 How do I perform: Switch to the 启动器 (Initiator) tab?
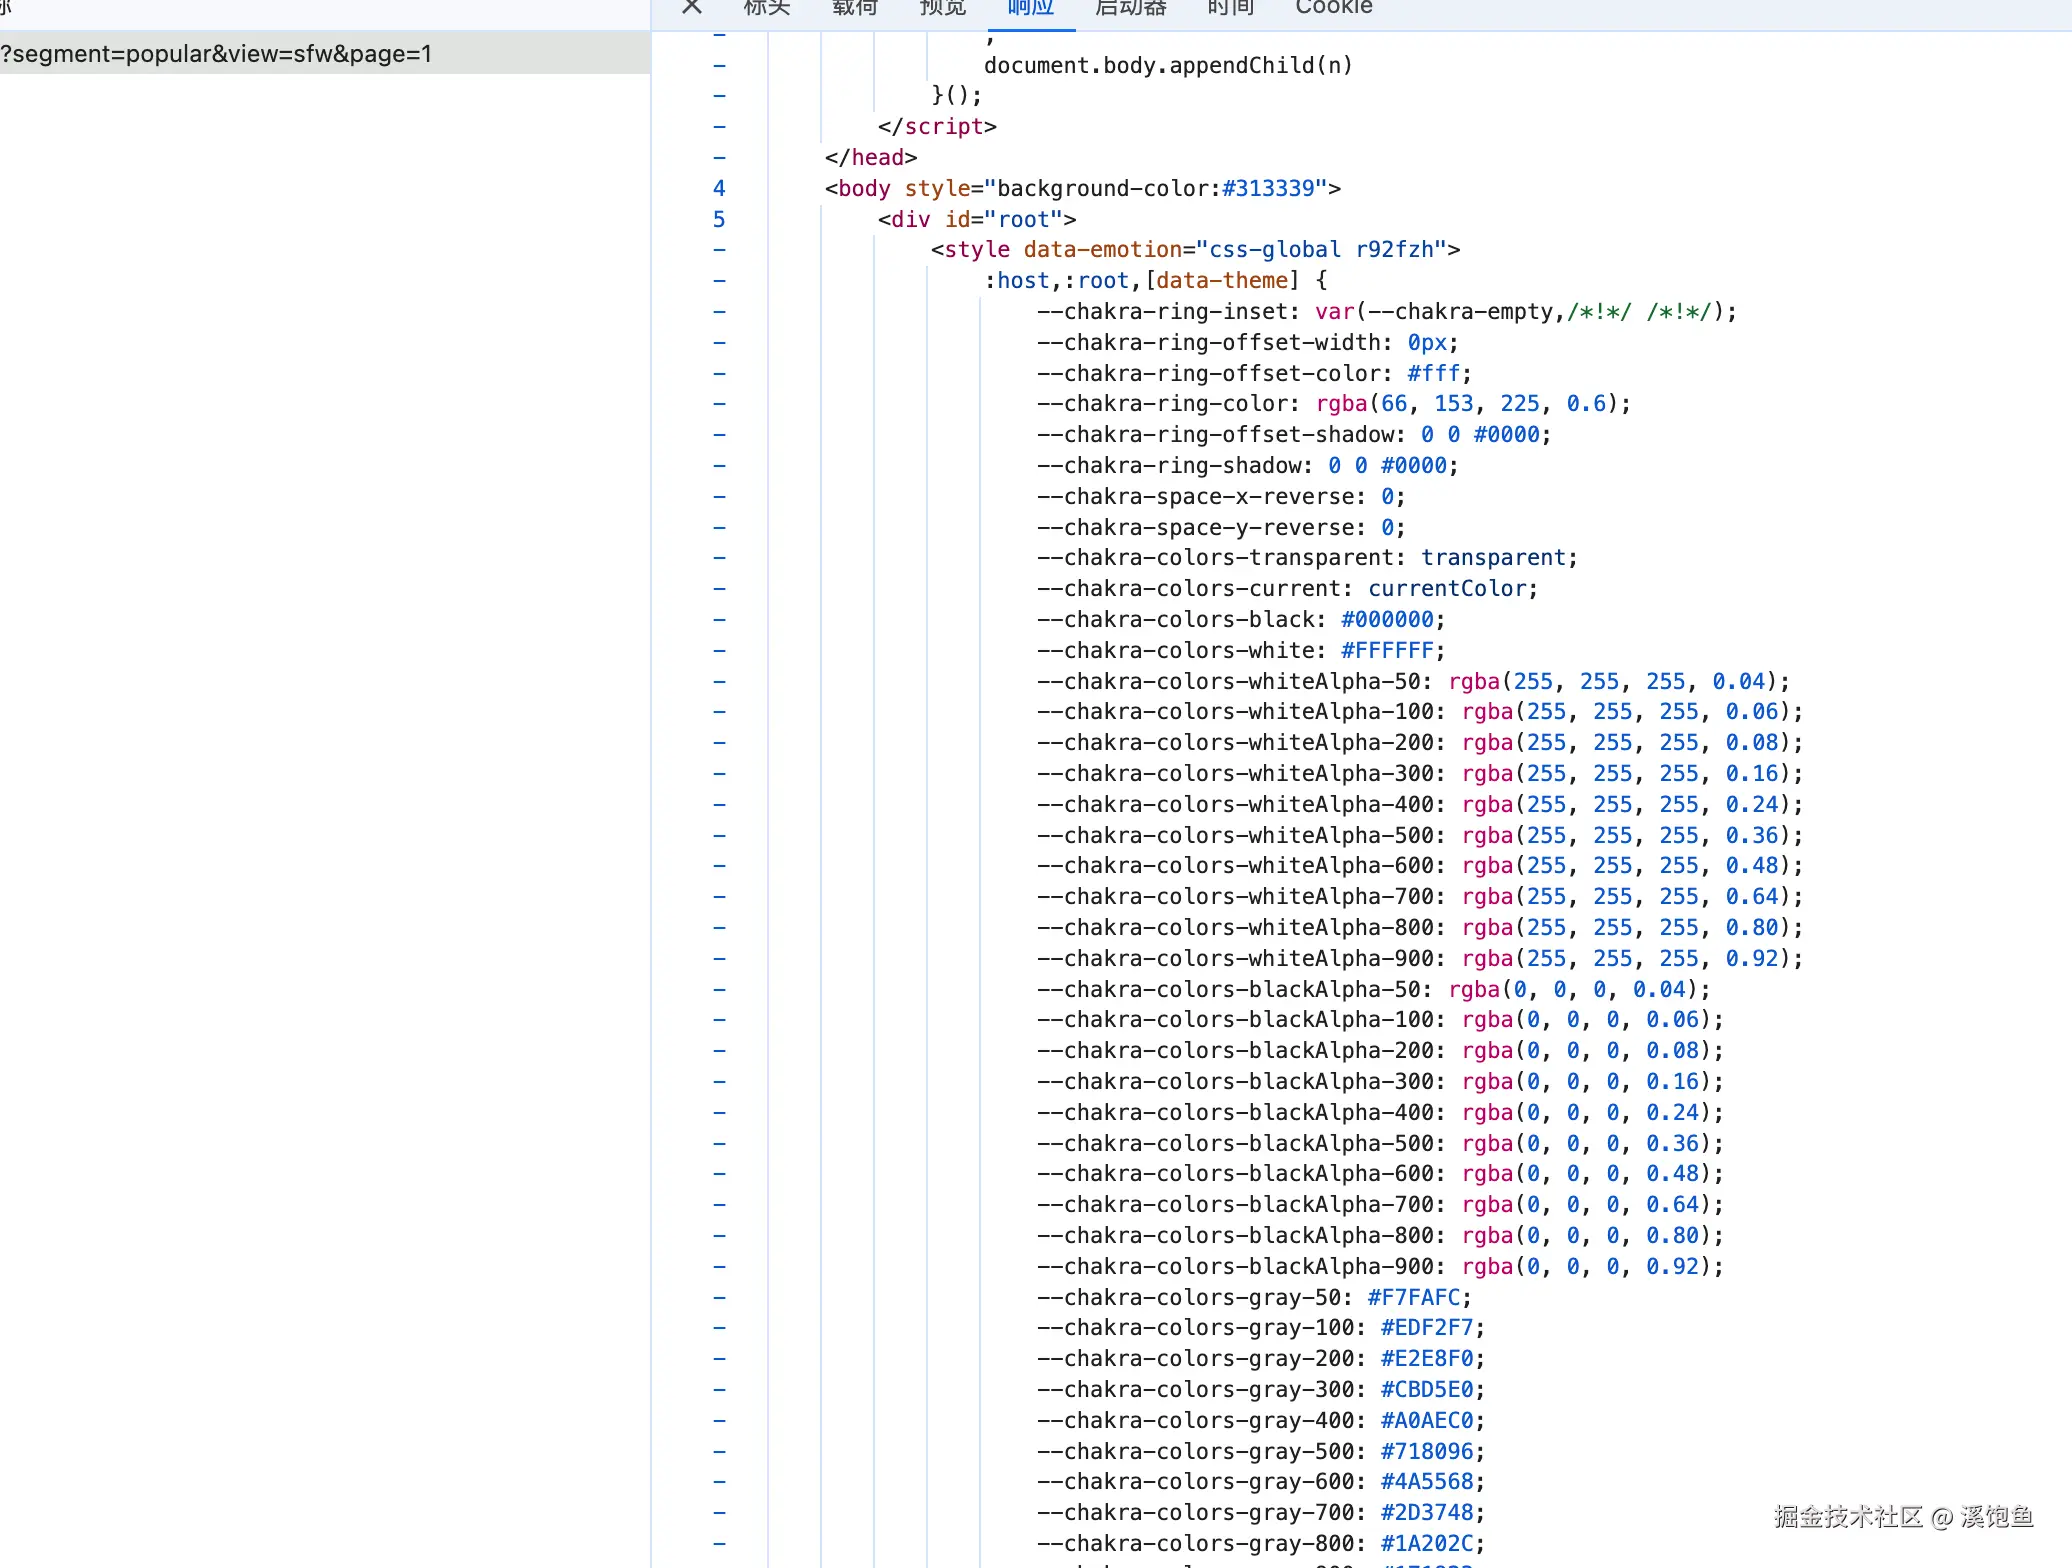[x=1131, y=8]
